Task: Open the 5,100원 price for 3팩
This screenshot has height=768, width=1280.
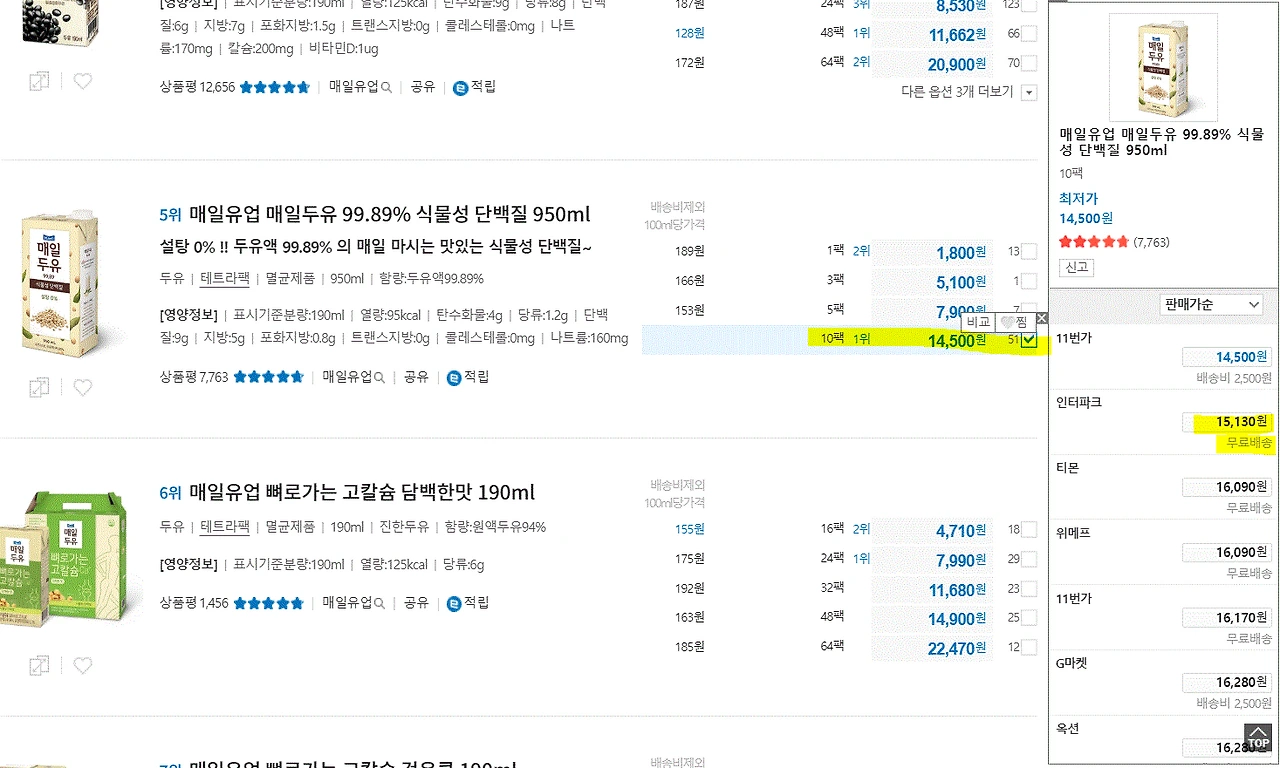Action: [962, 283]
